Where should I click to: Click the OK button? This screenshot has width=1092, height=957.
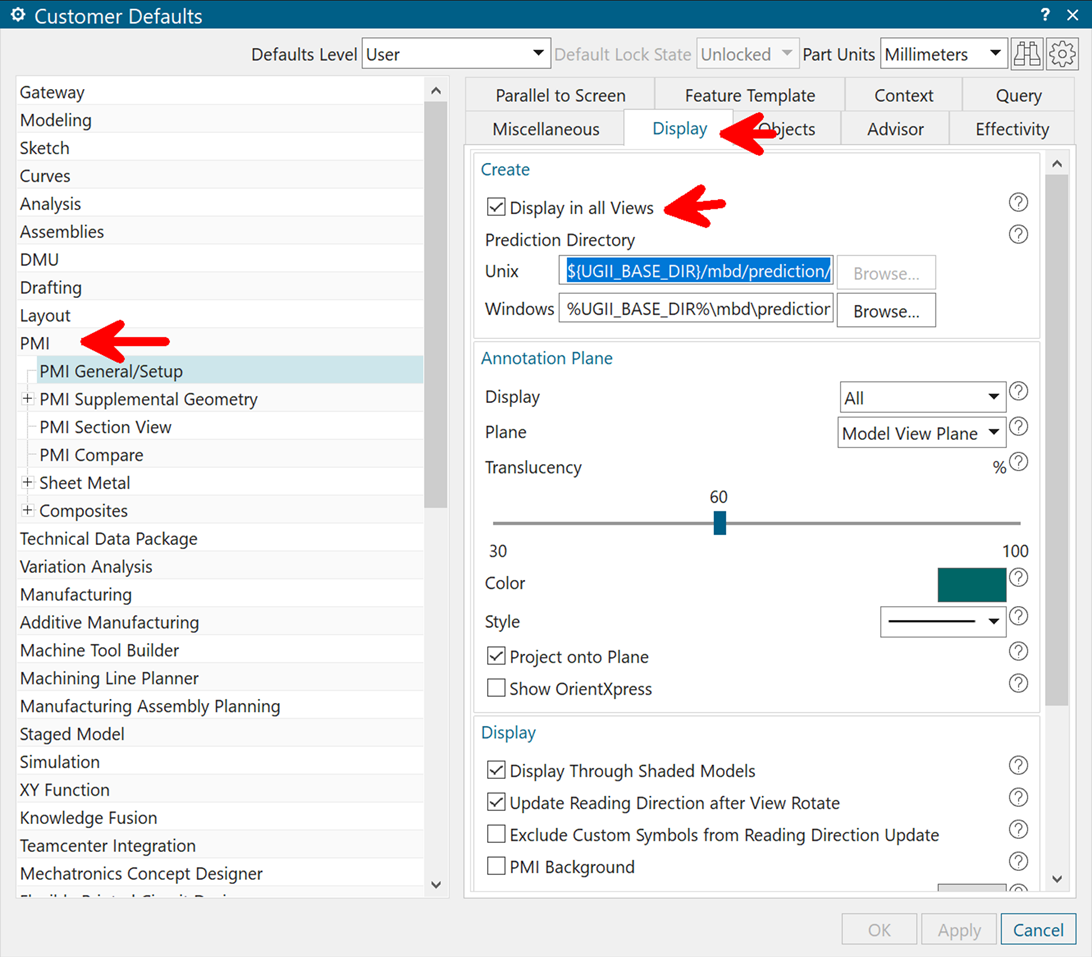click(x=879, y=929)
